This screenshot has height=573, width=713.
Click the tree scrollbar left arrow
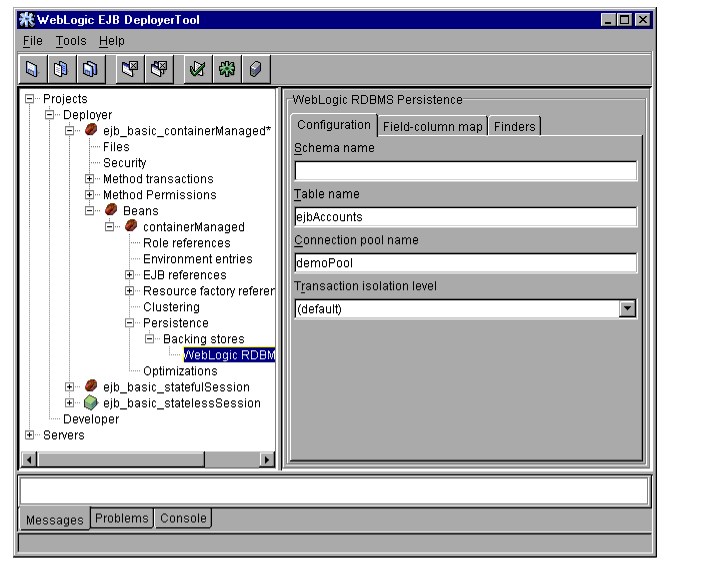[x=29, y=459]
